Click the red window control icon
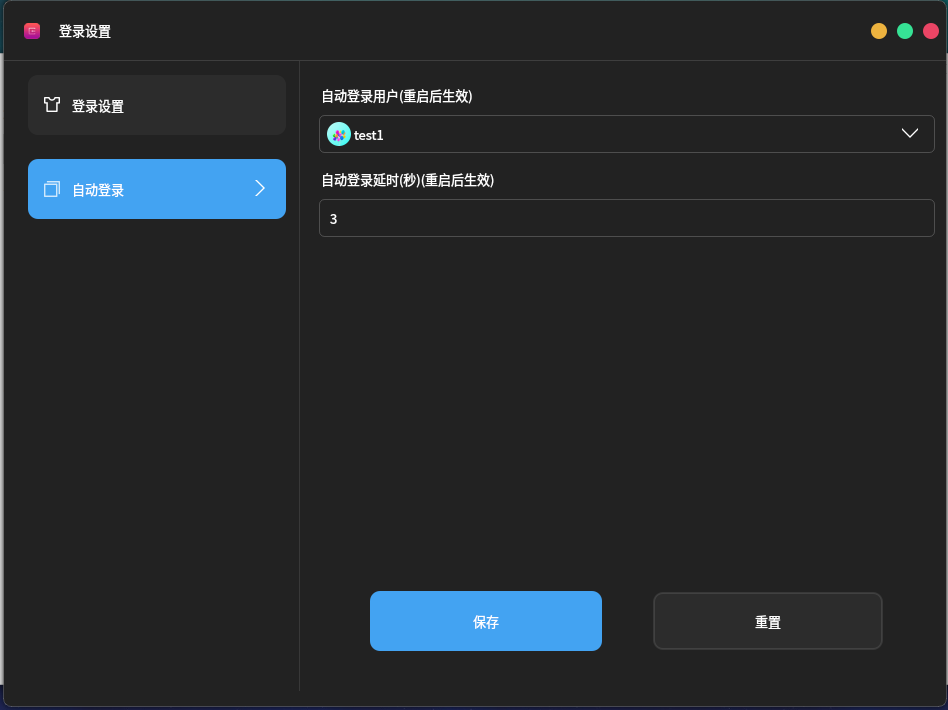This screenshot has height=710, width=948. tap(931, 31)
